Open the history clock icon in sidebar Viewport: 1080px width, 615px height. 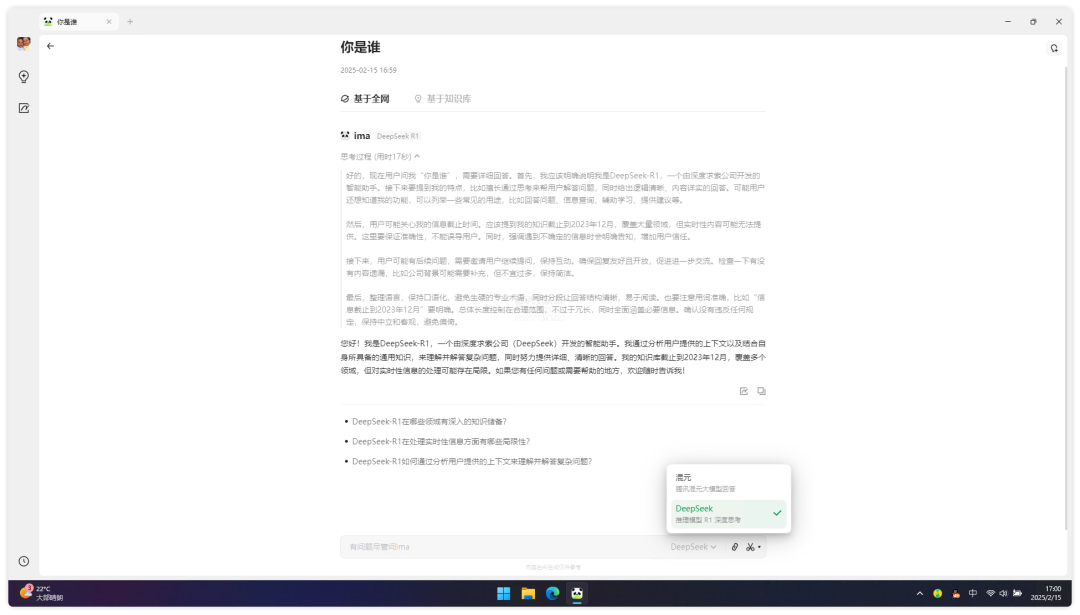(x=24, y=561)
